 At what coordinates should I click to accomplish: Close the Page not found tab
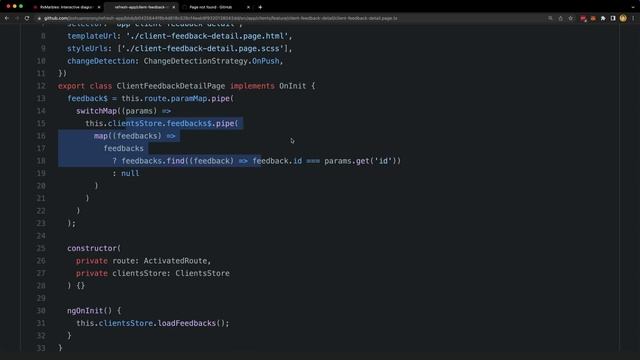tap(248, 7)
